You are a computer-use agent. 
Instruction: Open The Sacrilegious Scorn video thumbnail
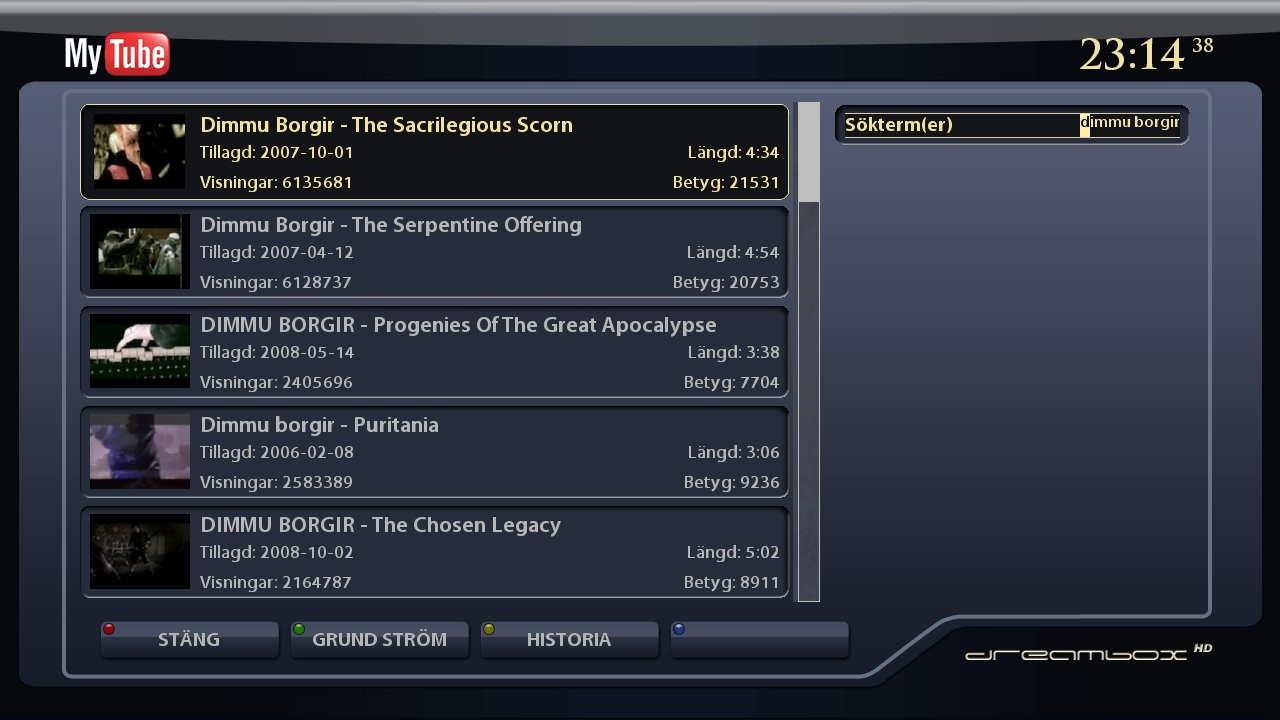[139, 152]
